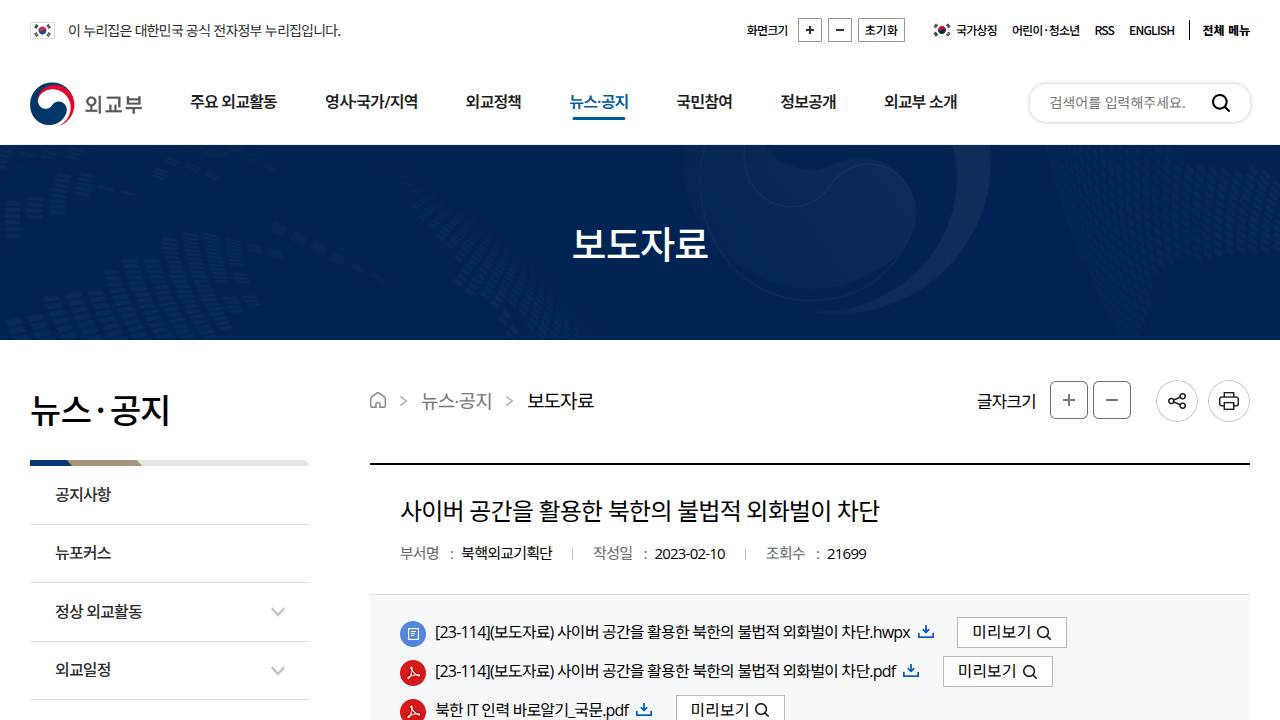
Task: Switch to ENGLISH site
Action: pyautogui.click(x=1152, y=30)
